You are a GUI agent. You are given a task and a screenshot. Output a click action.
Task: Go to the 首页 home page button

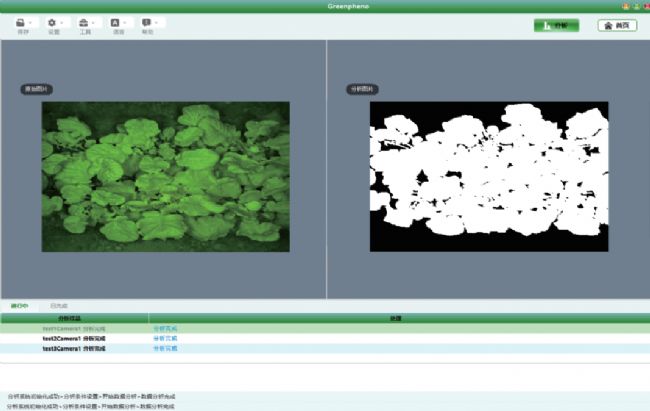(x=617, y=25)
